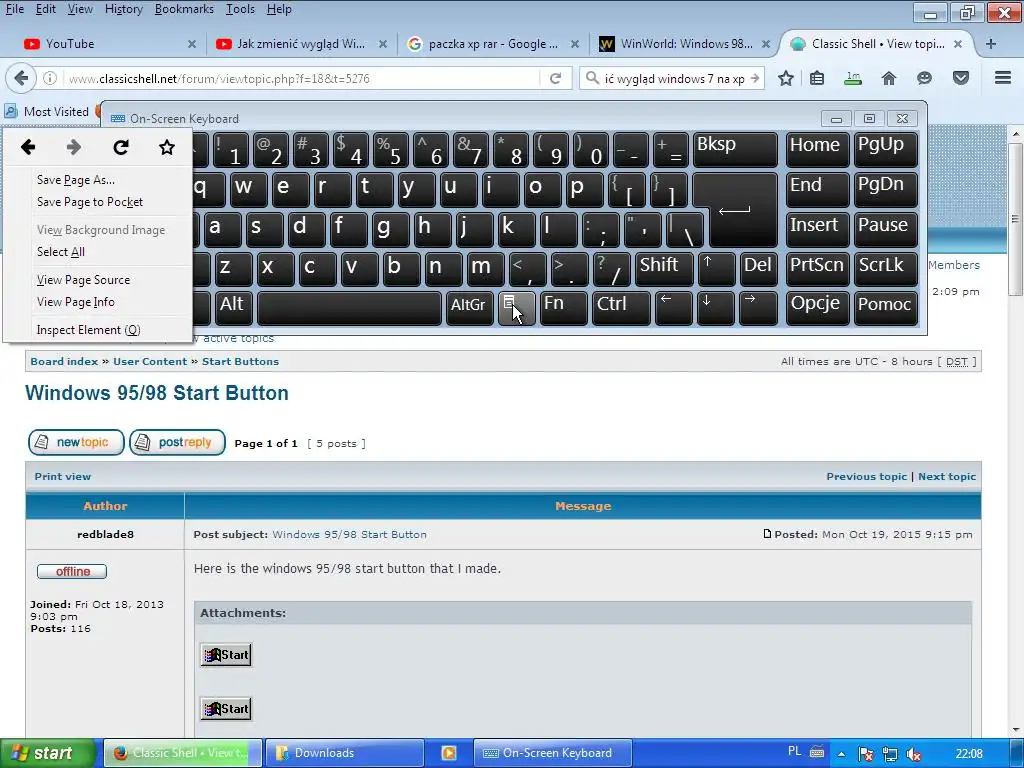
Task: Toggle the AltGr key on keyboard
Action: pos(469,308)
